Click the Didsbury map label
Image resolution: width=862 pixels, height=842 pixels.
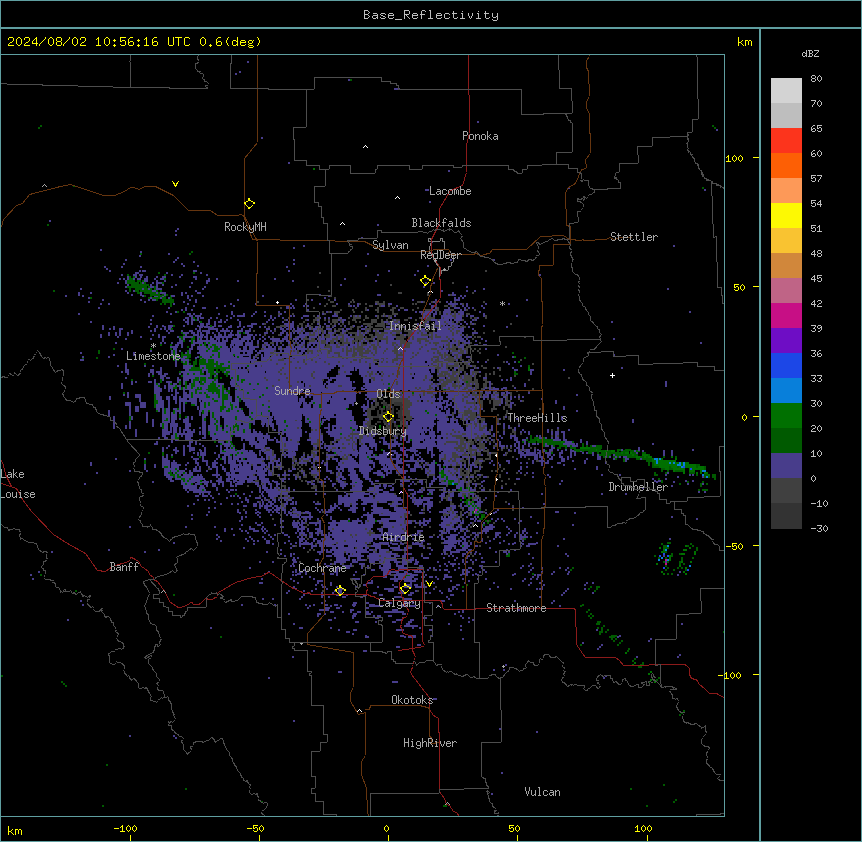[x=383, y=431]
